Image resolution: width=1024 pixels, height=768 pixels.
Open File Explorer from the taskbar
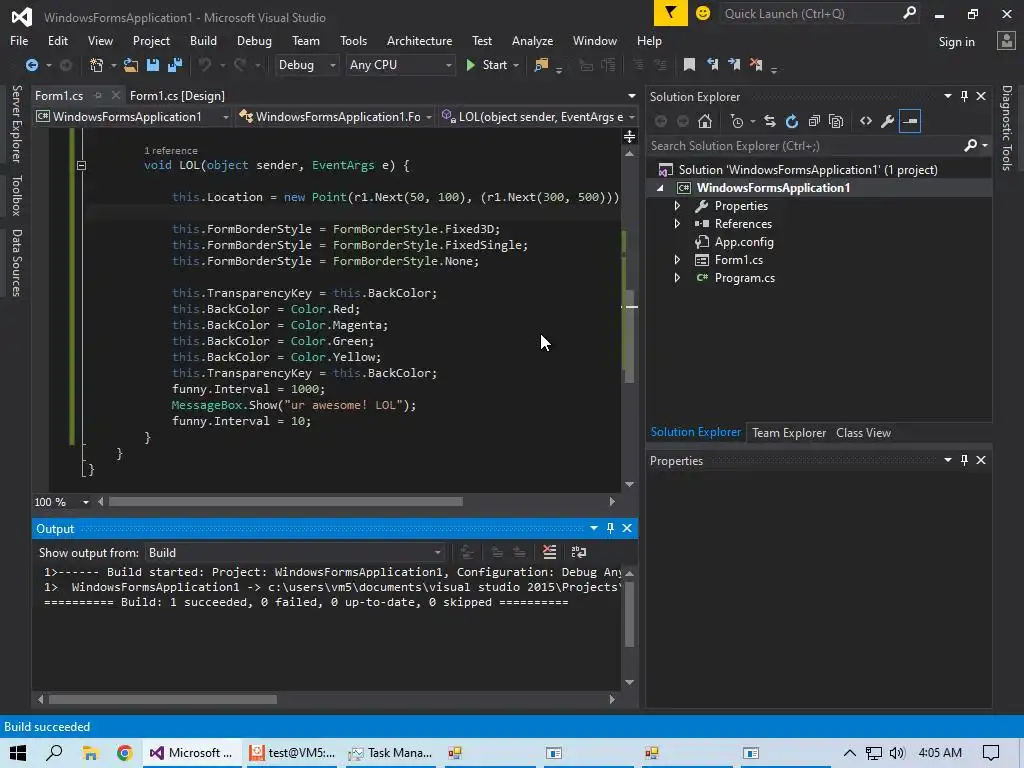pos(89,753)
